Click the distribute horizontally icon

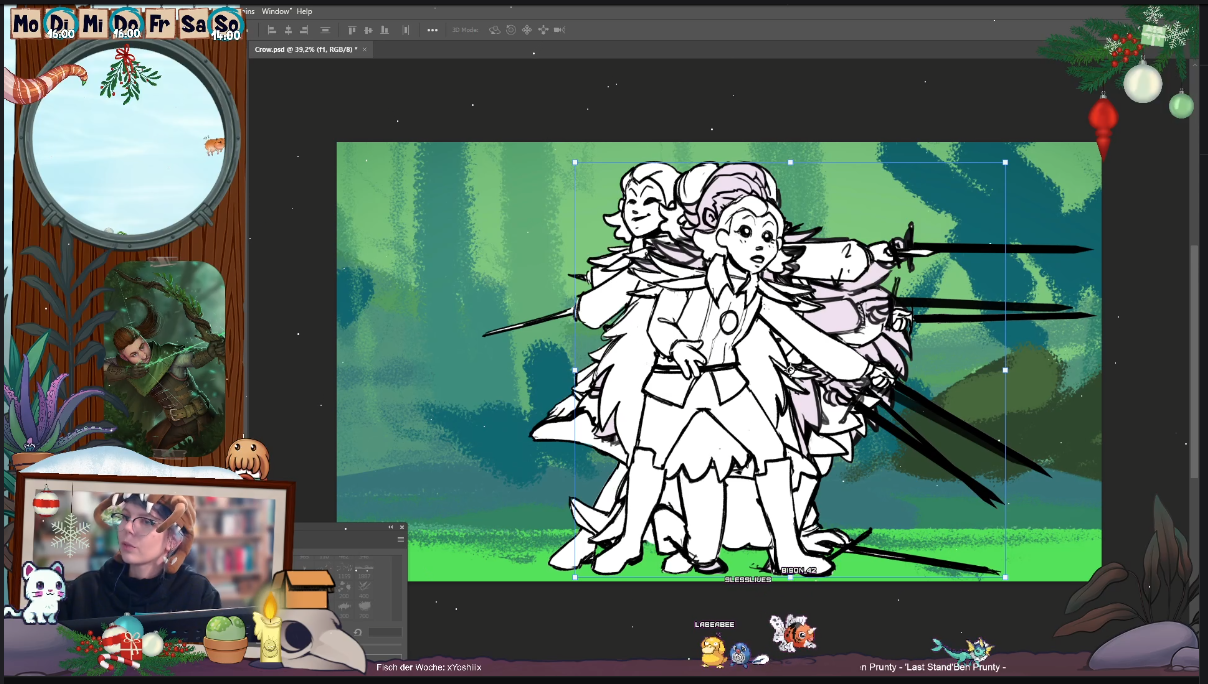tap(406, 30)
